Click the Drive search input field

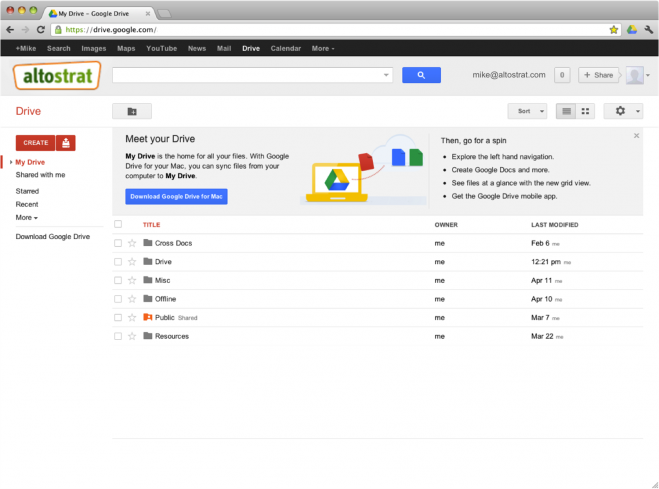(246, 75)
